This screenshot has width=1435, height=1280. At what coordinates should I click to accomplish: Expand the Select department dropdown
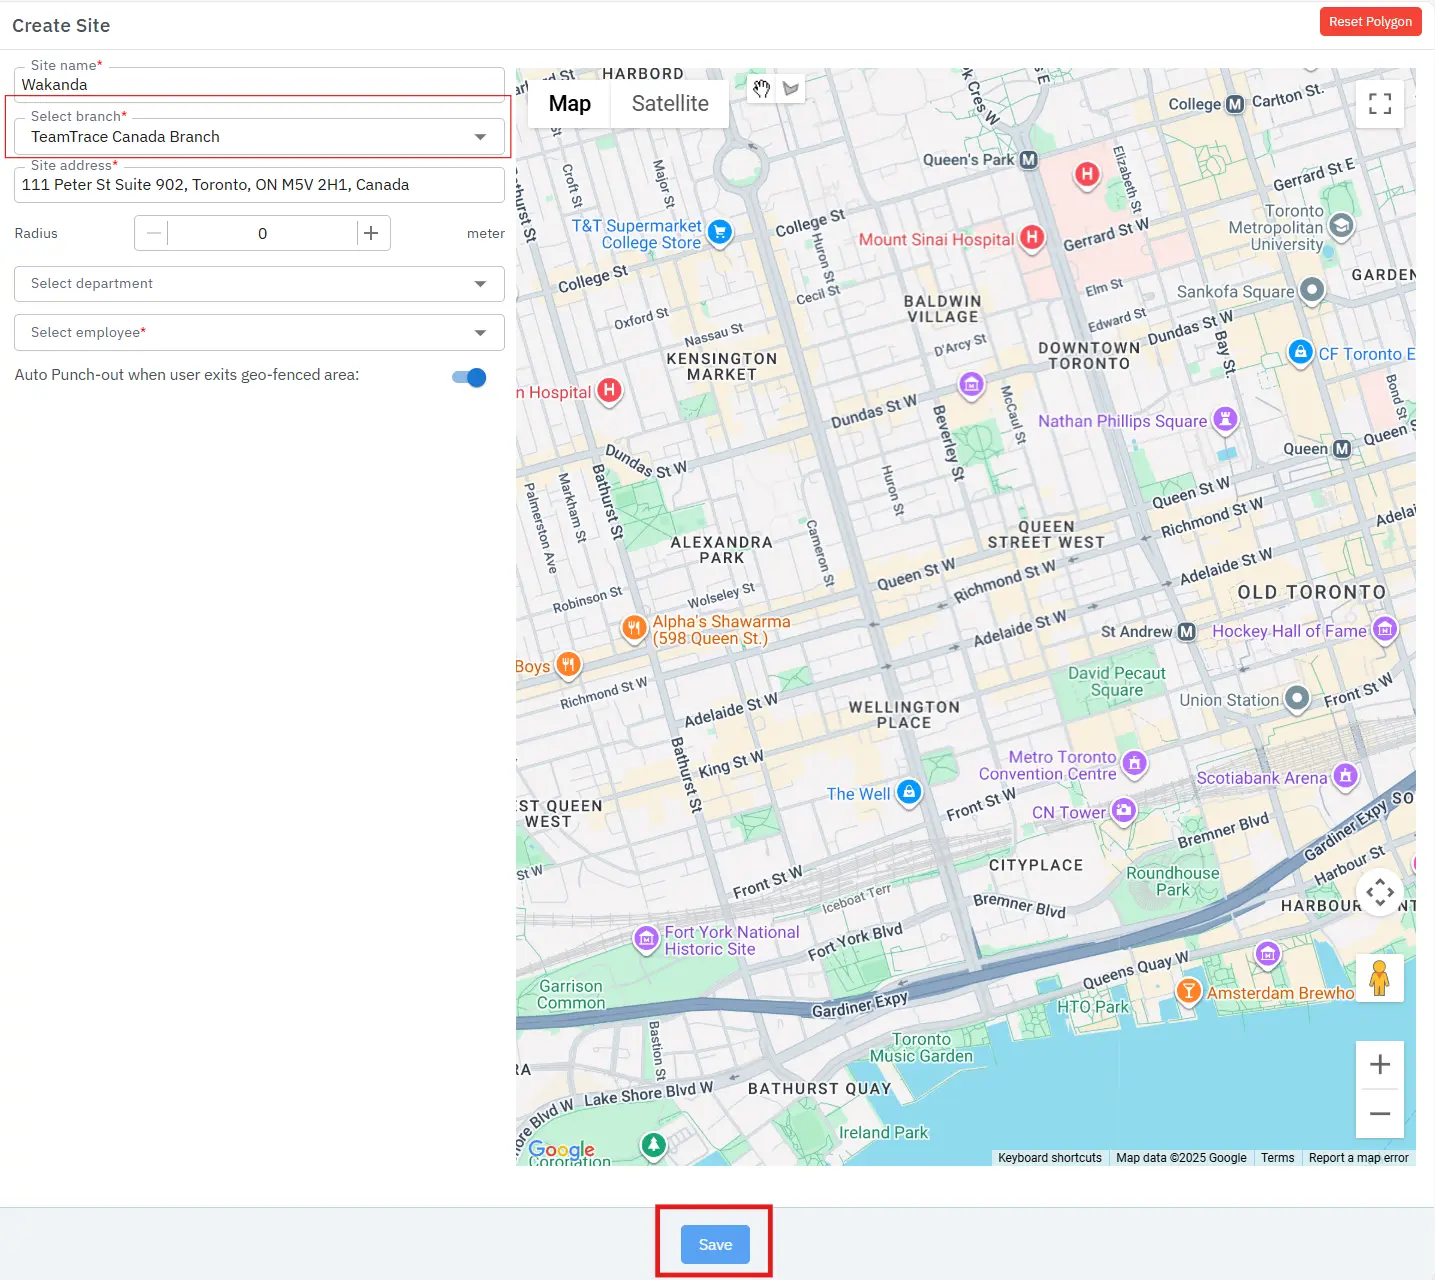259,284
